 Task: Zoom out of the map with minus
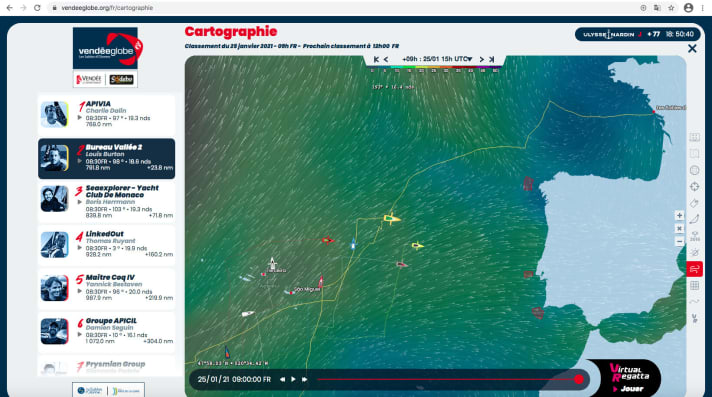[x=679, y=242]
